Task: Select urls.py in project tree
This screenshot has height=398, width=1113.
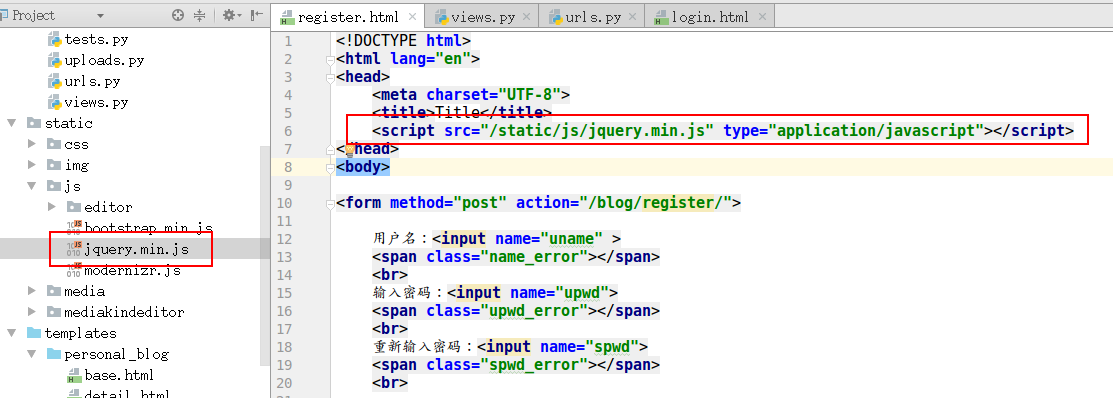Action: tap(92, 82)
